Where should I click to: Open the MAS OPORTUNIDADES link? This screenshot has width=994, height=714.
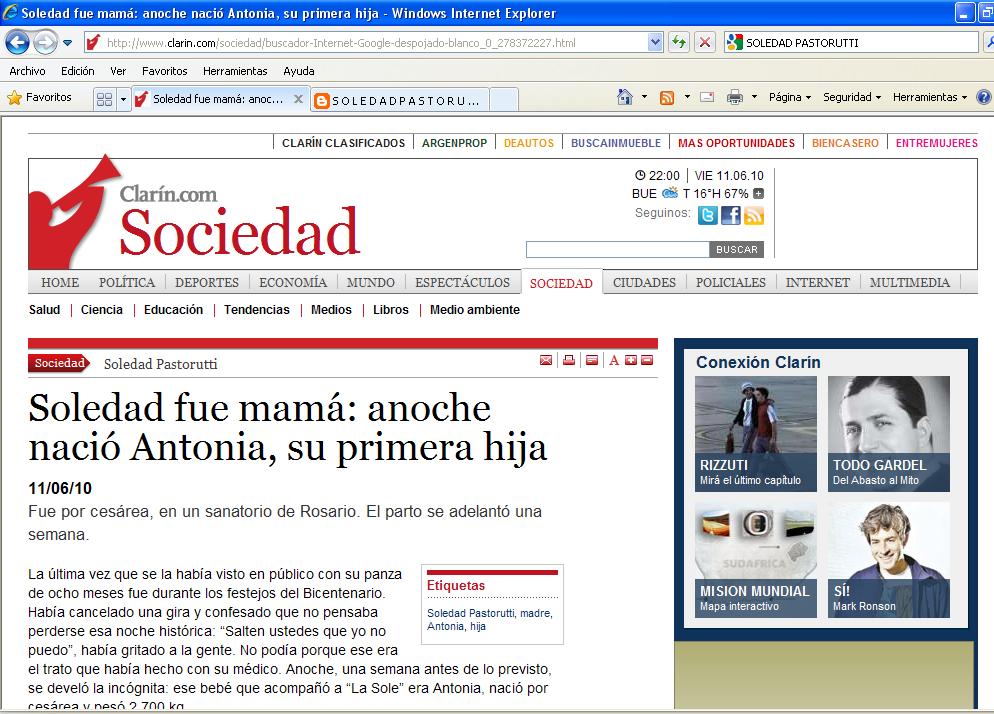tap(736, 143)
